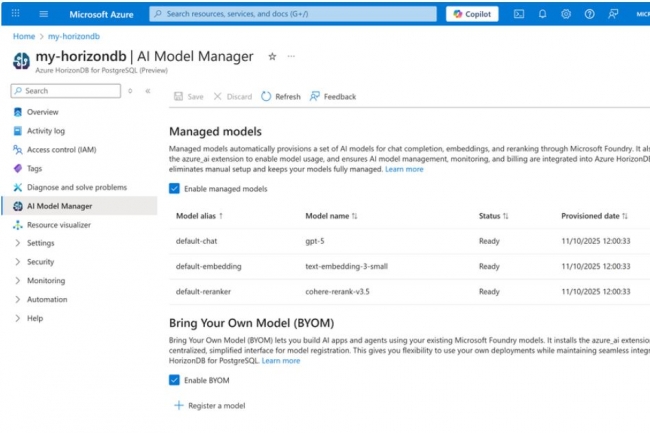The height and width of the screenshot is (433, 650).
Task: Sort table by Model name column
Action: (331, 215)
